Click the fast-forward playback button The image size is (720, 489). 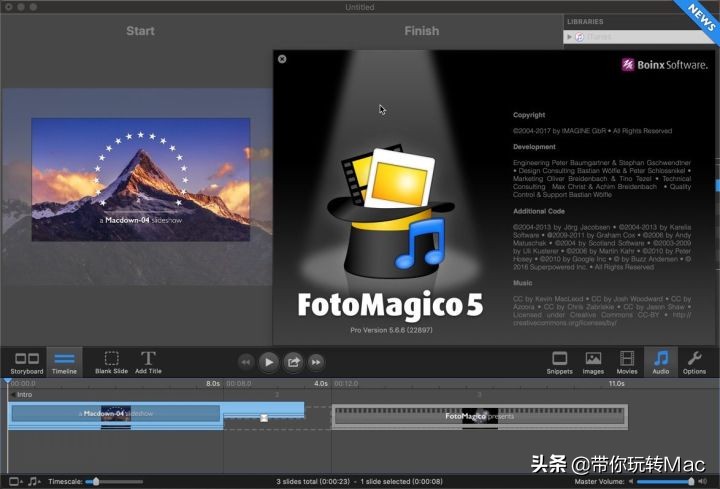pos(316,362)
